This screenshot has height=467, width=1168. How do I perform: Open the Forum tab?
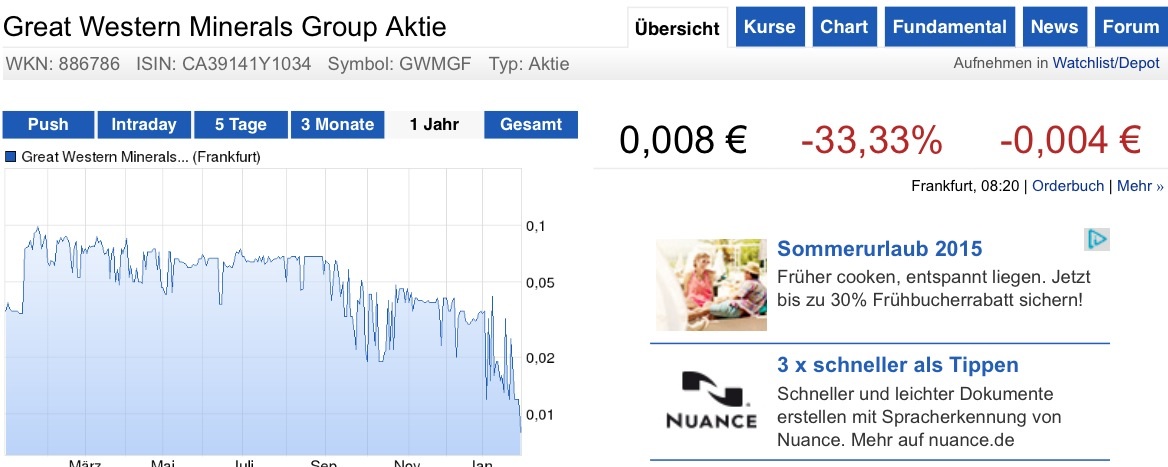coord(1130,27)
